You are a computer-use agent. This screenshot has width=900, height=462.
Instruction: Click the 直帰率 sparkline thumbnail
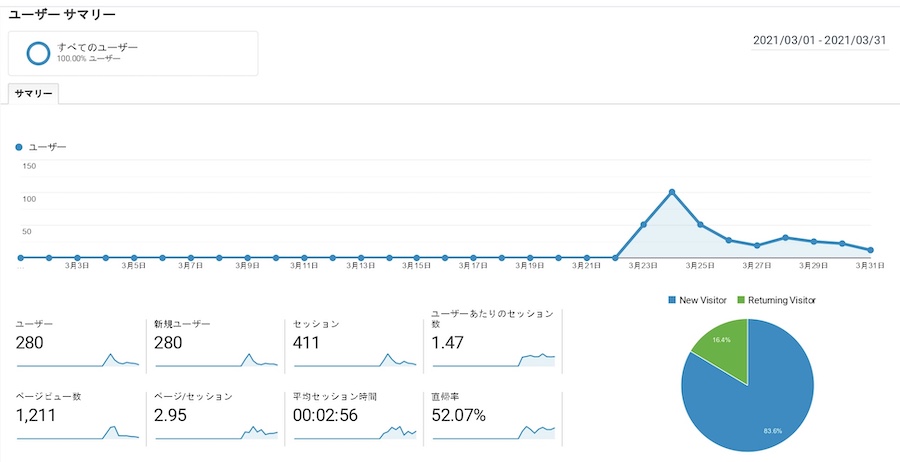pos(494,432)
